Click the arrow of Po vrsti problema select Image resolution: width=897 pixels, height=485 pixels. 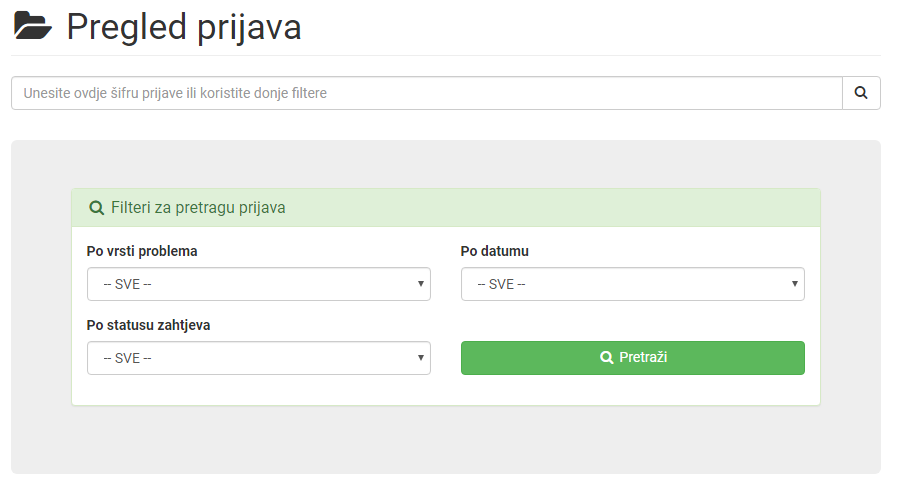tap(420, 284)
